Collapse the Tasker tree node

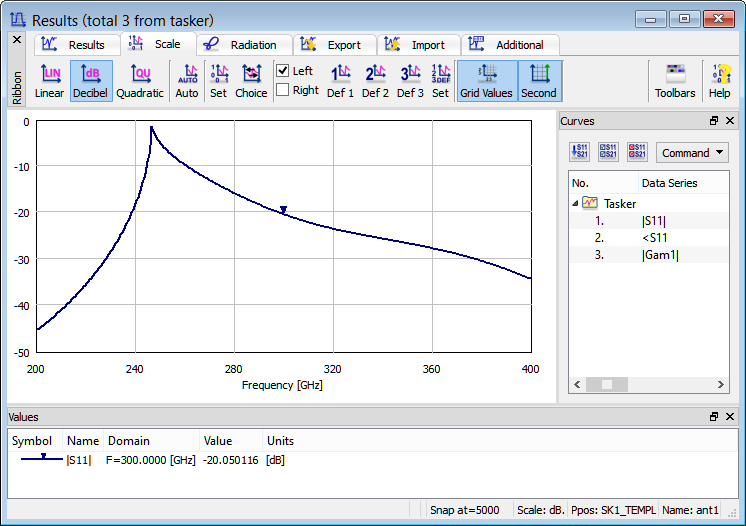pyautogui.click(x=575, y=204)
